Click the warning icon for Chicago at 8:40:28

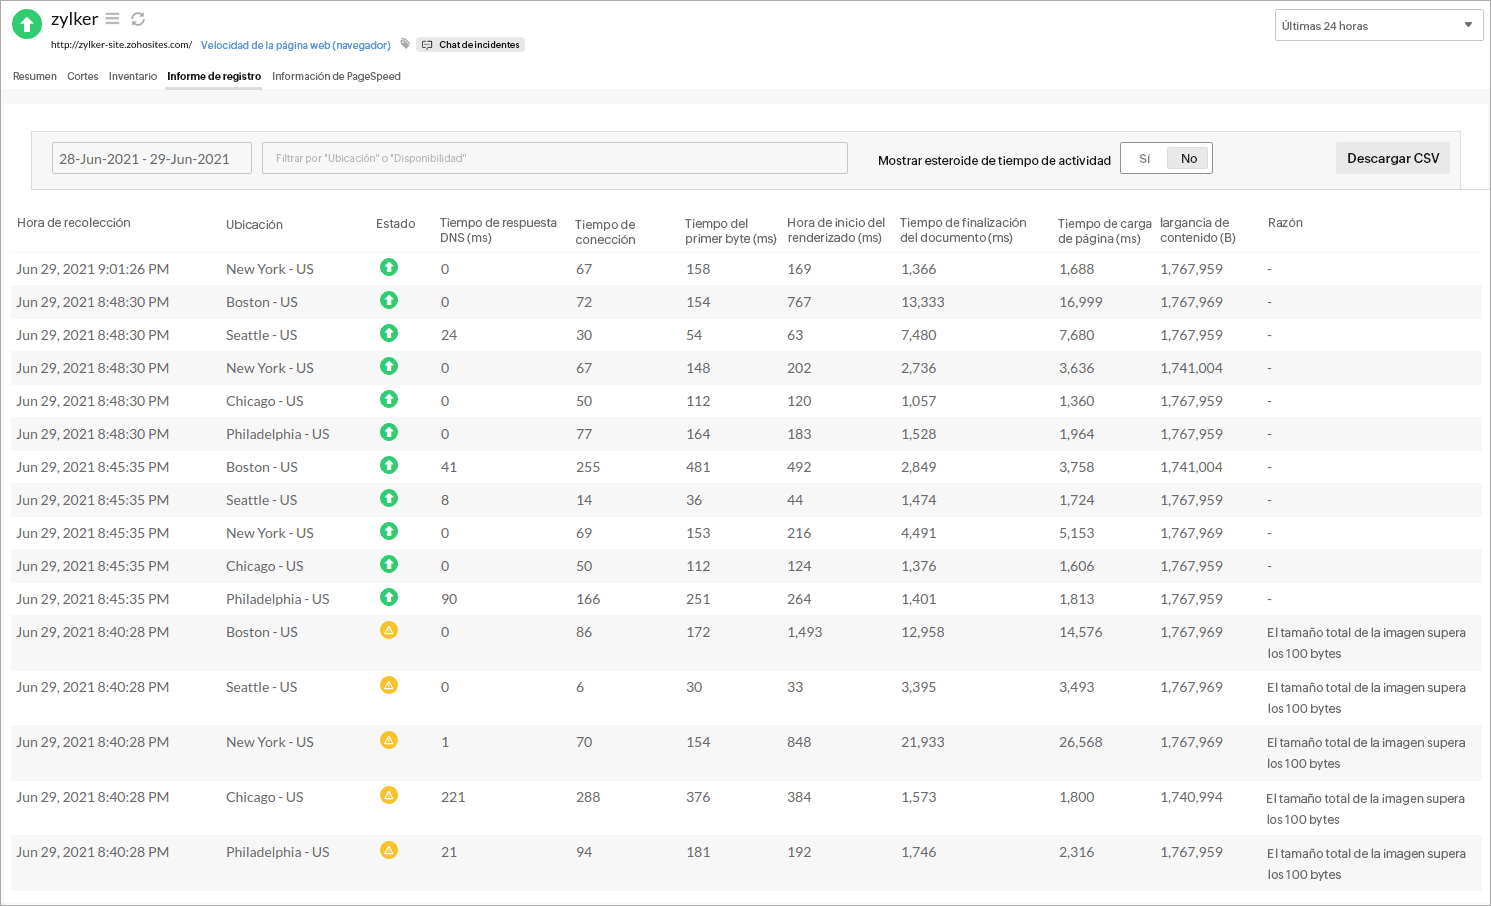tap(389, 795)
